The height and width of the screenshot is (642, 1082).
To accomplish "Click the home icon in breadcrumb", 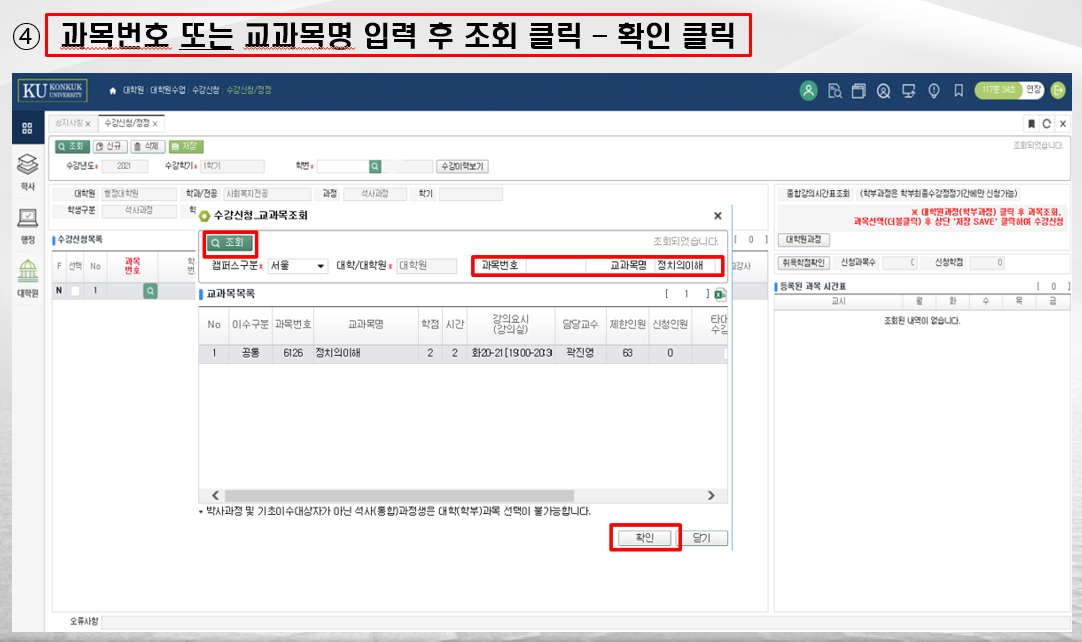I will pyautogui.click(x=113, y=90).
